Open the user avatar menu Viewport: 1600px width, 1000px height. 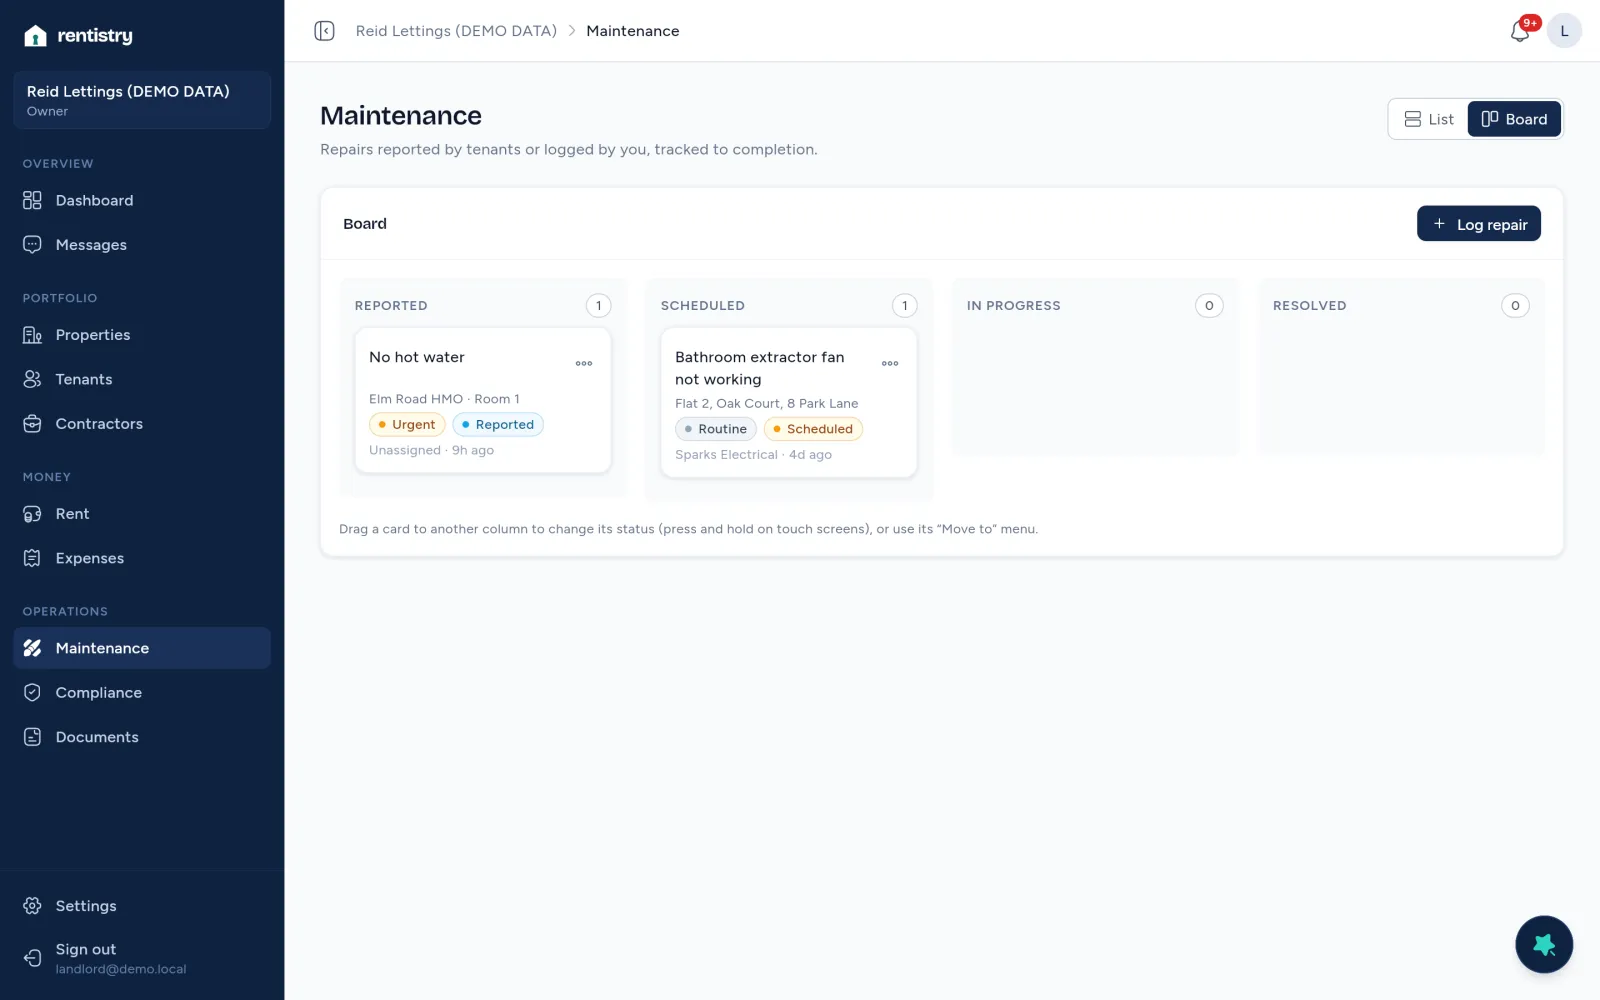pos(1564,31)
